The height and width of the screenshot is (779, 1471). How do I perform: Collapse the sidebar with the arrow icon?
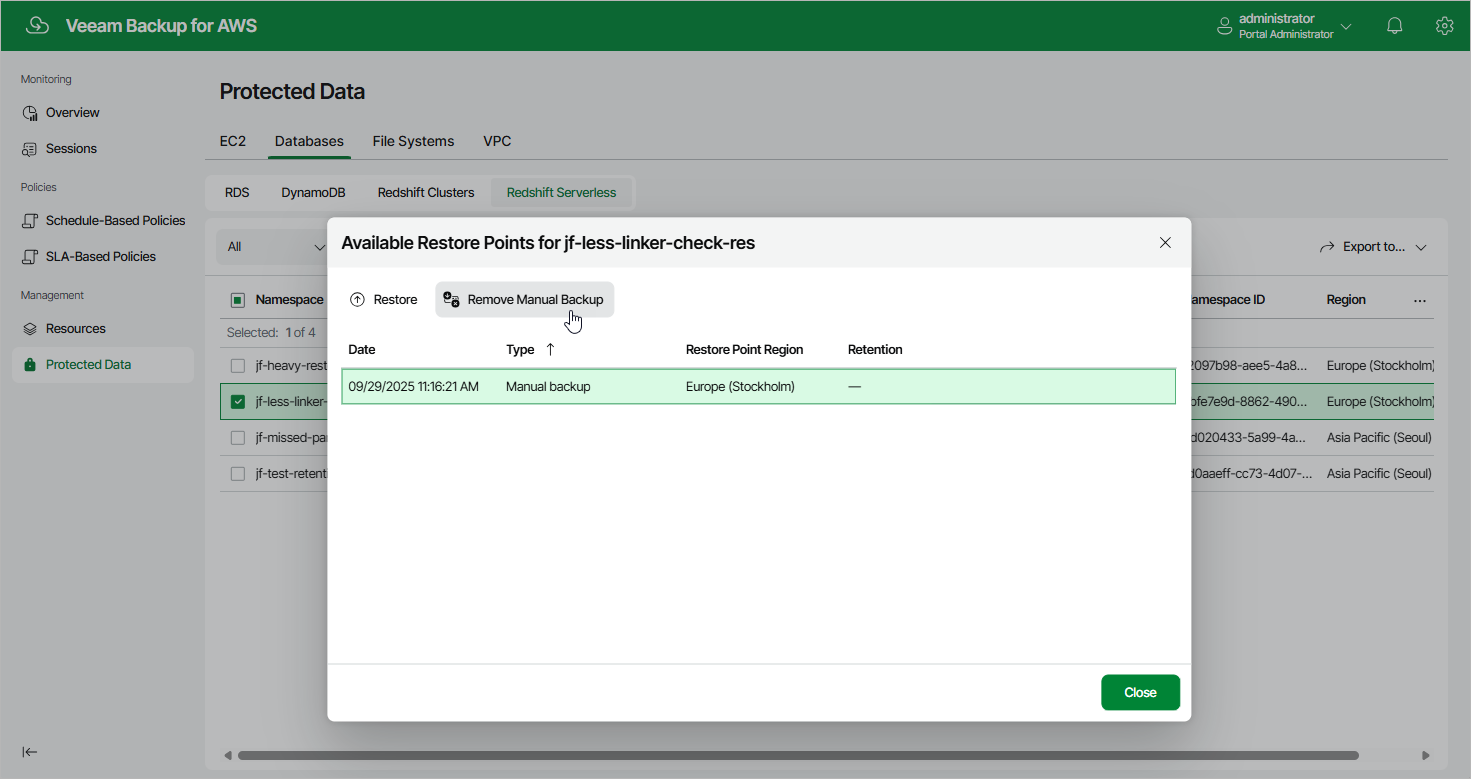(30, 752)
